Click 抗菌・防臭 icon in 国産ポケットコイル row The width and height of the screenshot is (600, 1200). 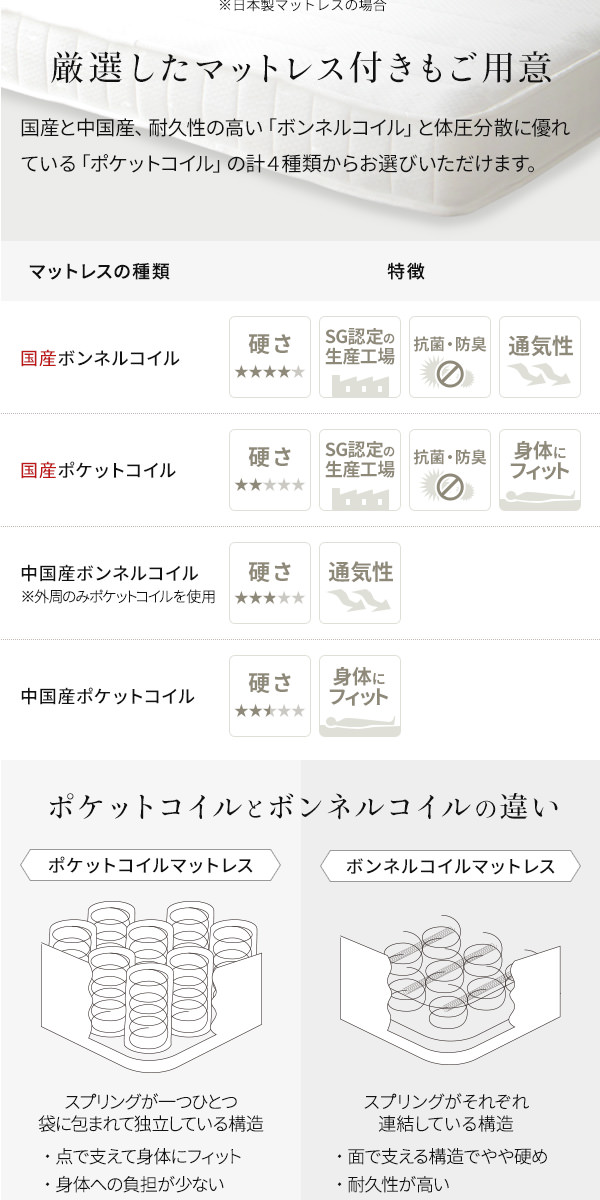pyautogui.click(x=450, y=470)
